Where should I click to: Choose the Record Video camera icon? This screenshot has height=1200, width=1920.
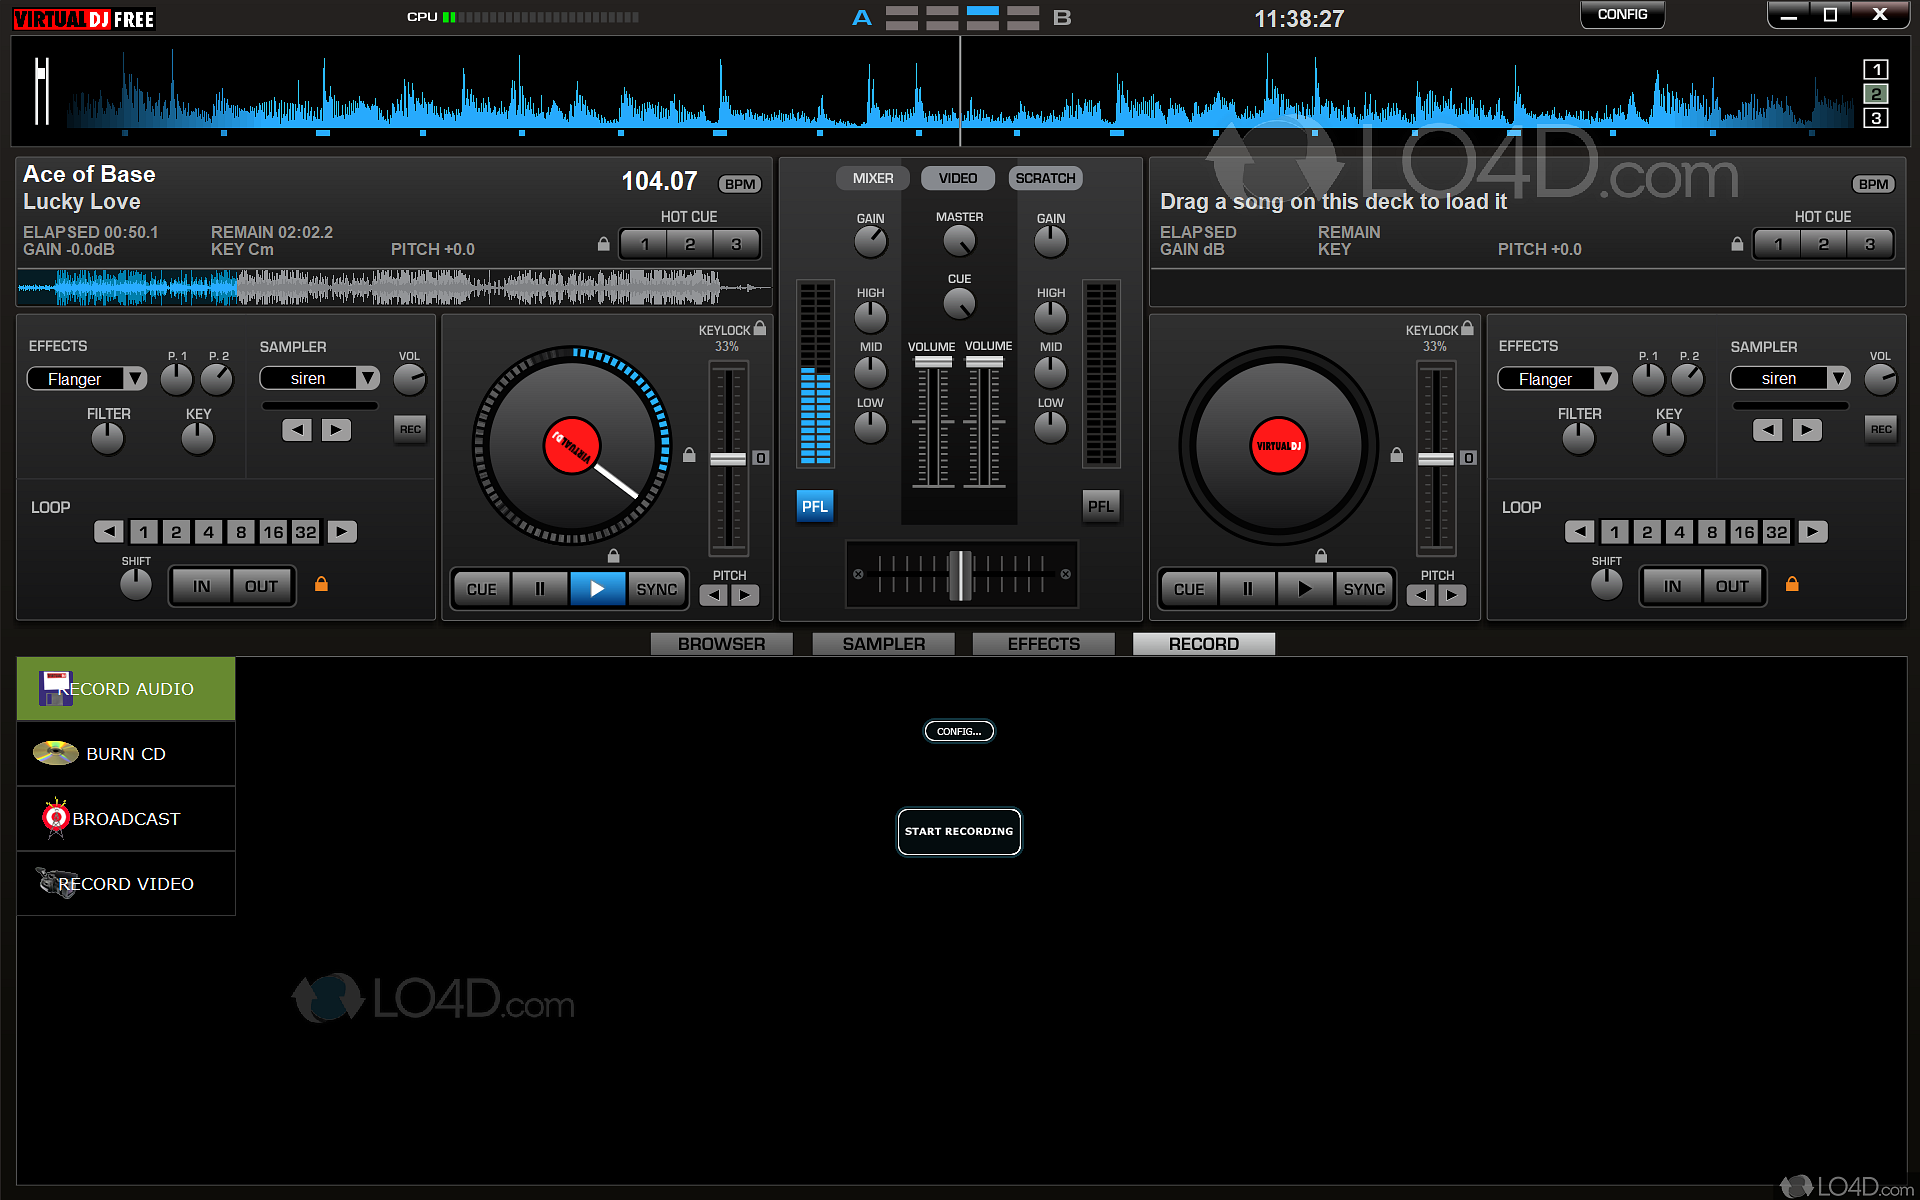(x=55, y=883)
